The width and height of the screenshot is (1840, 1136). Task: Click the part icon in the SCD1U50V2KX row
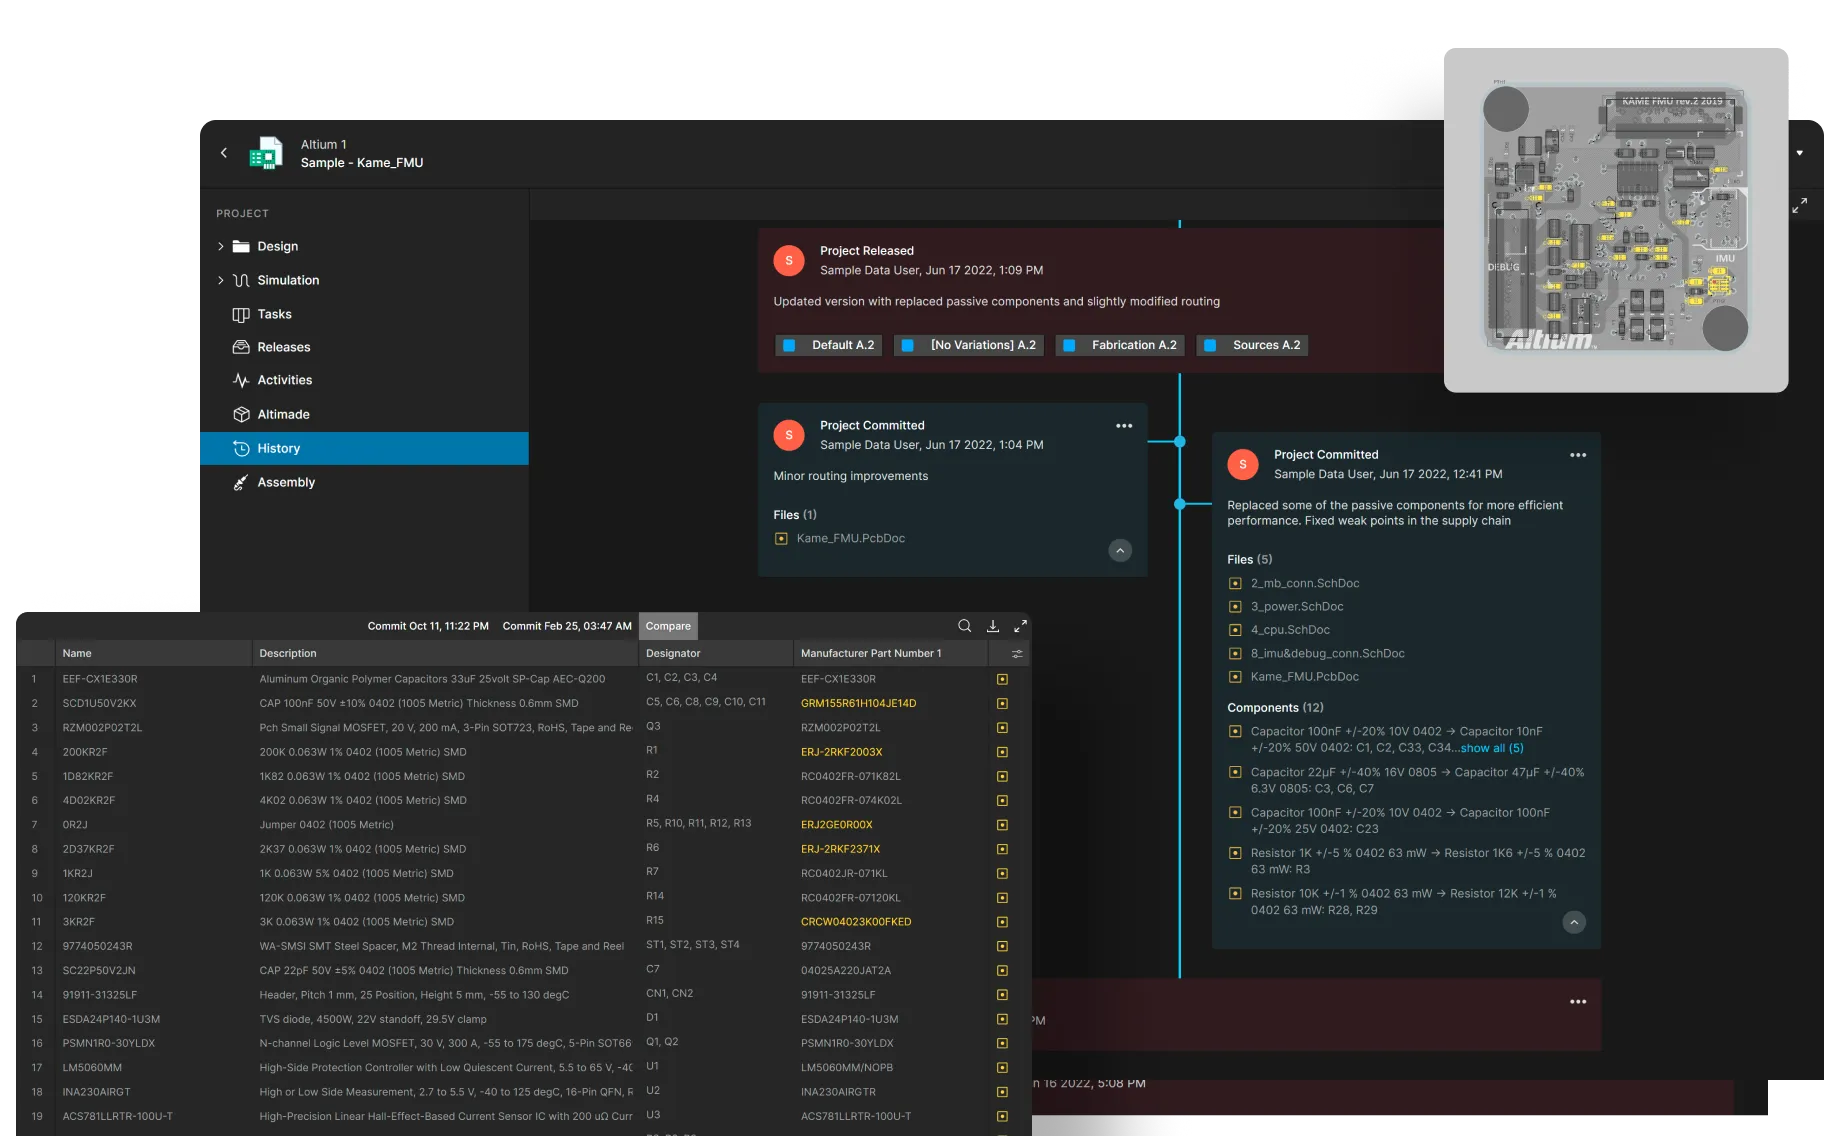coord(1002,704)
